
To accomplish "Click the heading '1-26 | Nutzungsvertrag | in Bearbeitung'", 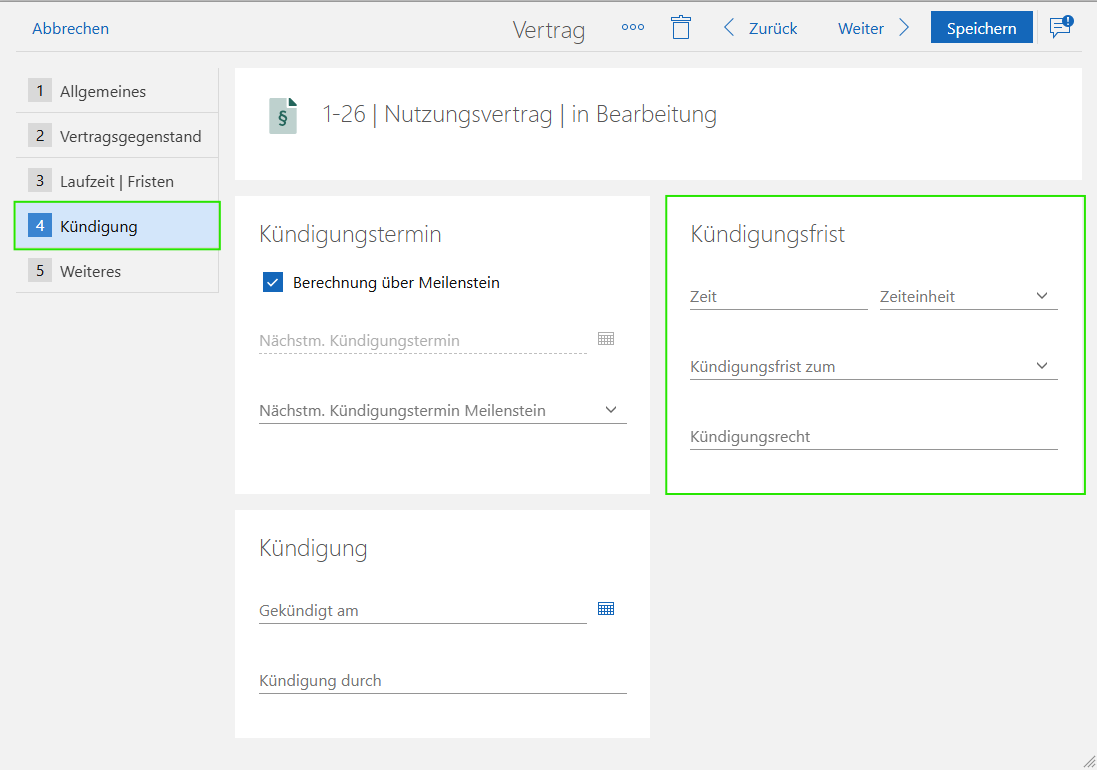I will coord(519,114).
